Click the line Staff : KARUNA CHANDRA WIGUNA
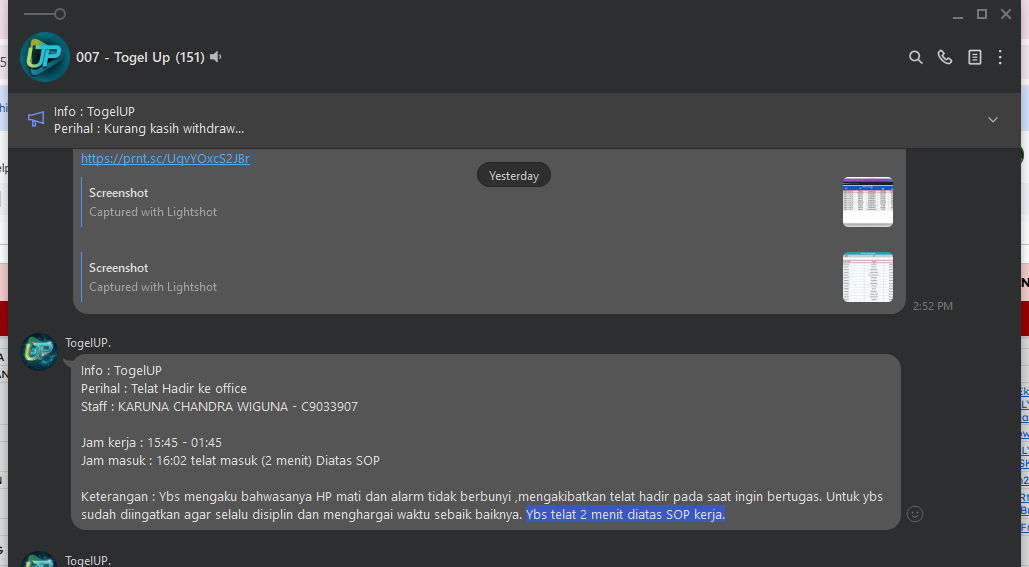Image resolution: width=1029 pixels, height=567 pixels. pyautogui.click(x=219, y=407)
